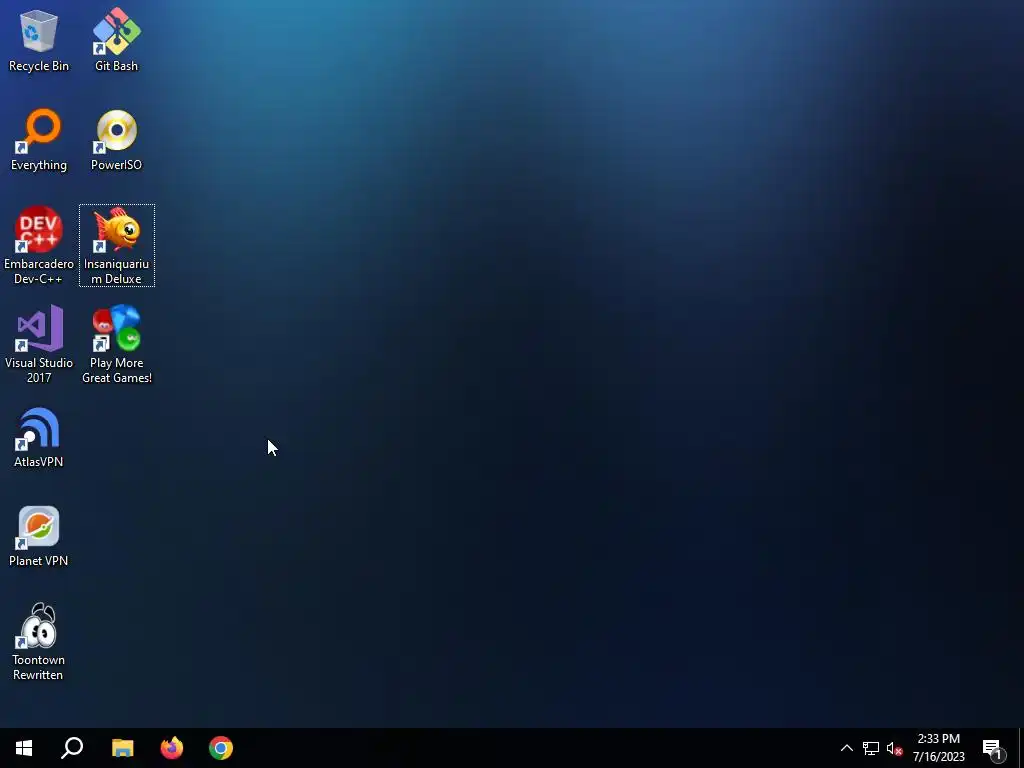The width and height of the screenshot is (1024, 768).
Task: Select the Recycle Bin desktop icon
Action: pyautogui.click(x=39, y=40)
